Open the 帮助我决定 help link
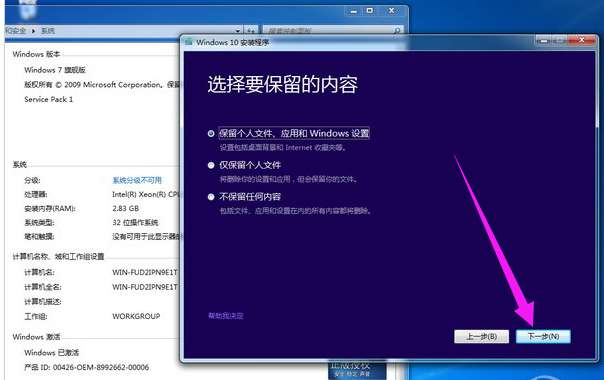 click(226, 316)
